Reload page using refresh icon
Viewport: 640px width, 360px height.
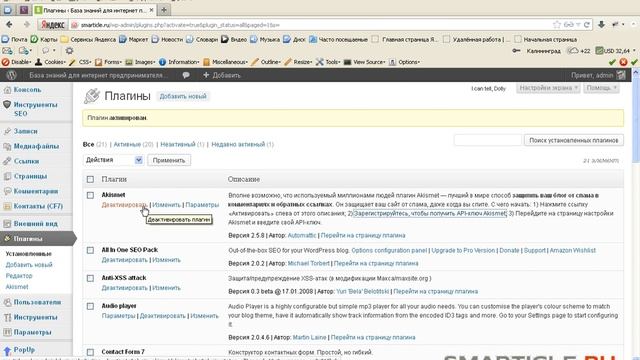click(x=587, y=25)
